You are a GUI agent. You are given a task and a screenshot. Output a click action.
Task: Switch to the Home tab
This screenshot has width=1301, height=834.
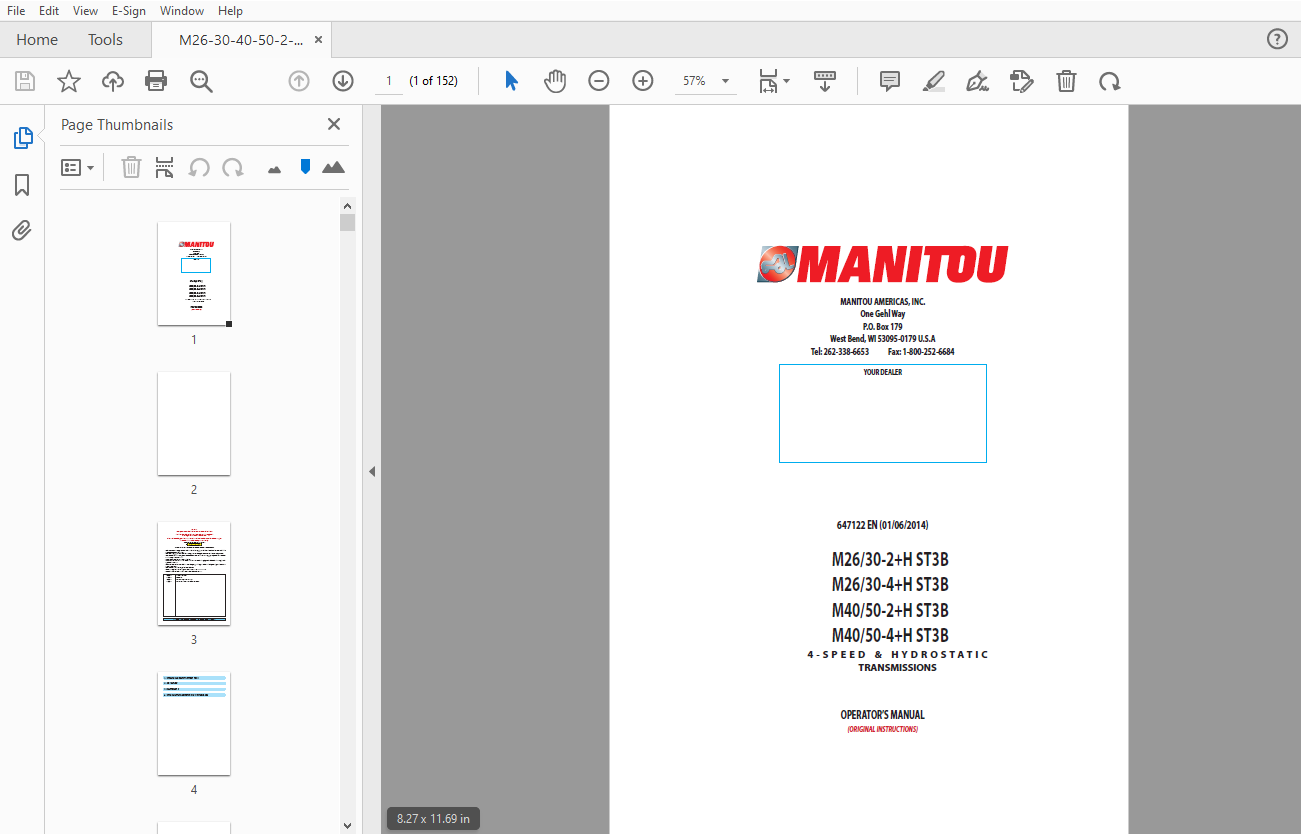[x=37, y=40]
